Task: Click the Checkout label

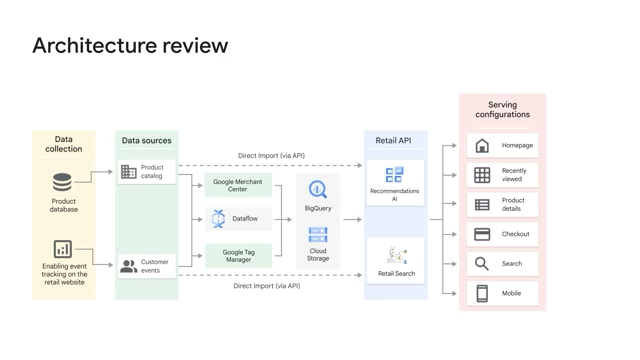Action: pos(516,234)
